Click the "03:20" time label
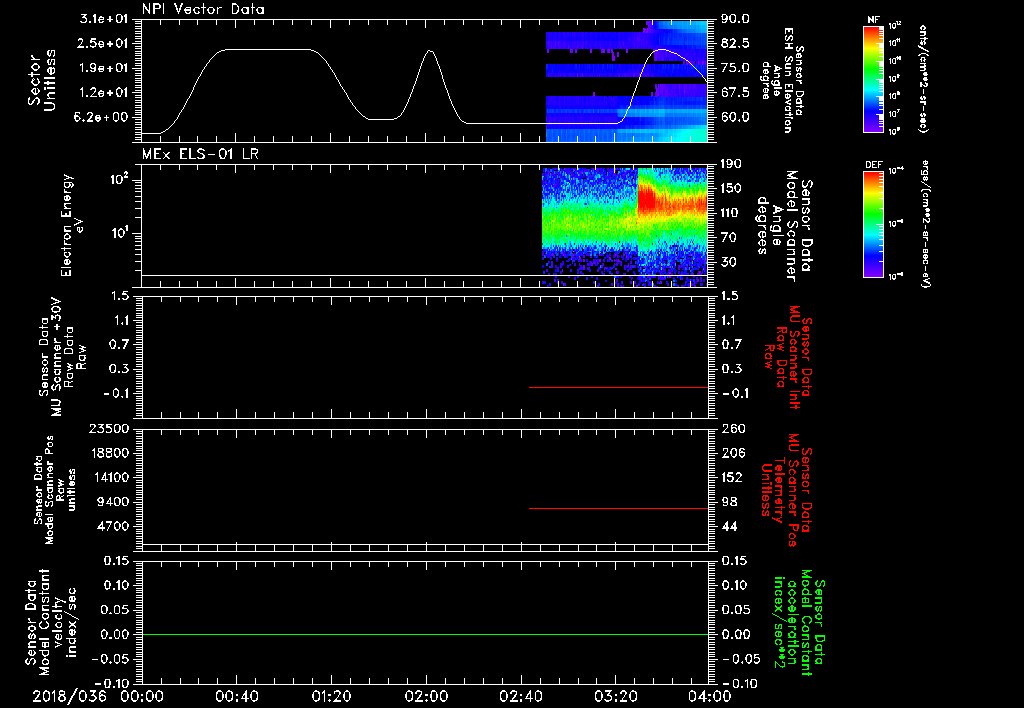Viewport: 1024px width, 708px height. (x=615, y=696)
